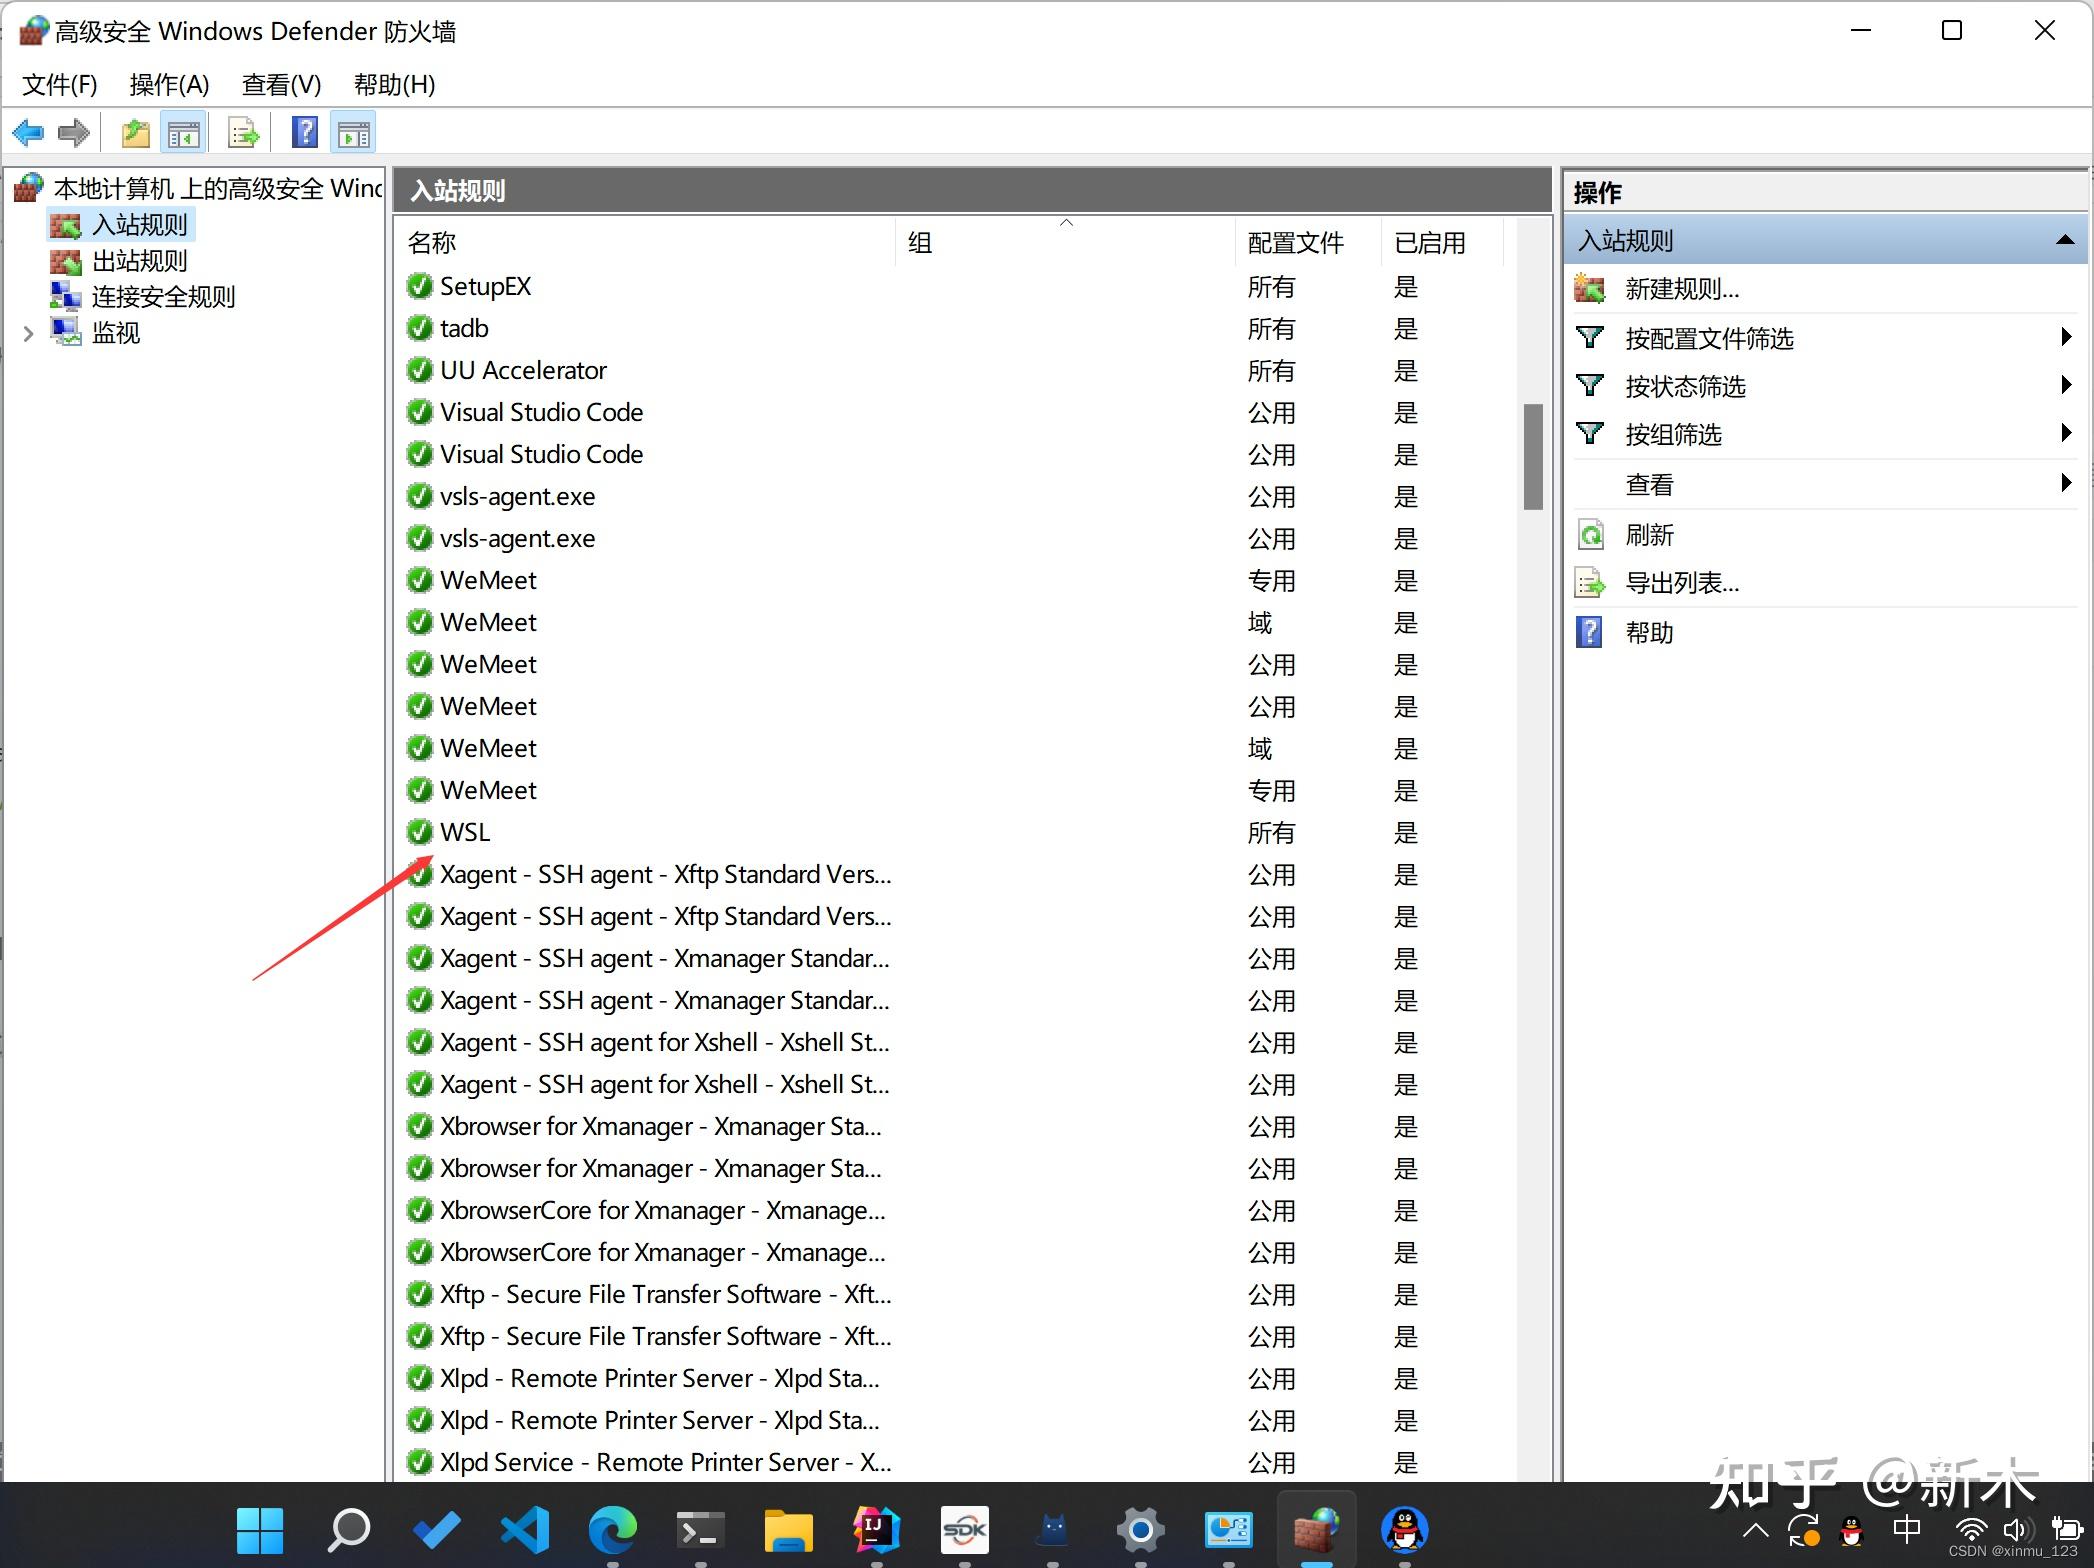Click the green check icon beside SetupEX
This screenshot has width=2094, height=1568.
click(419, 286)
